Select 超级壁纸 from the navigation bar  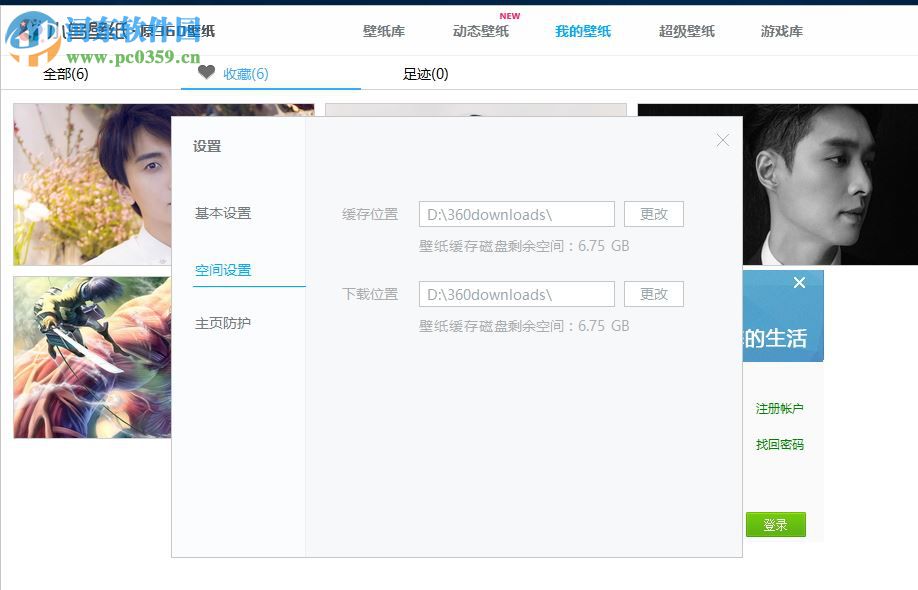pos(688,31)
